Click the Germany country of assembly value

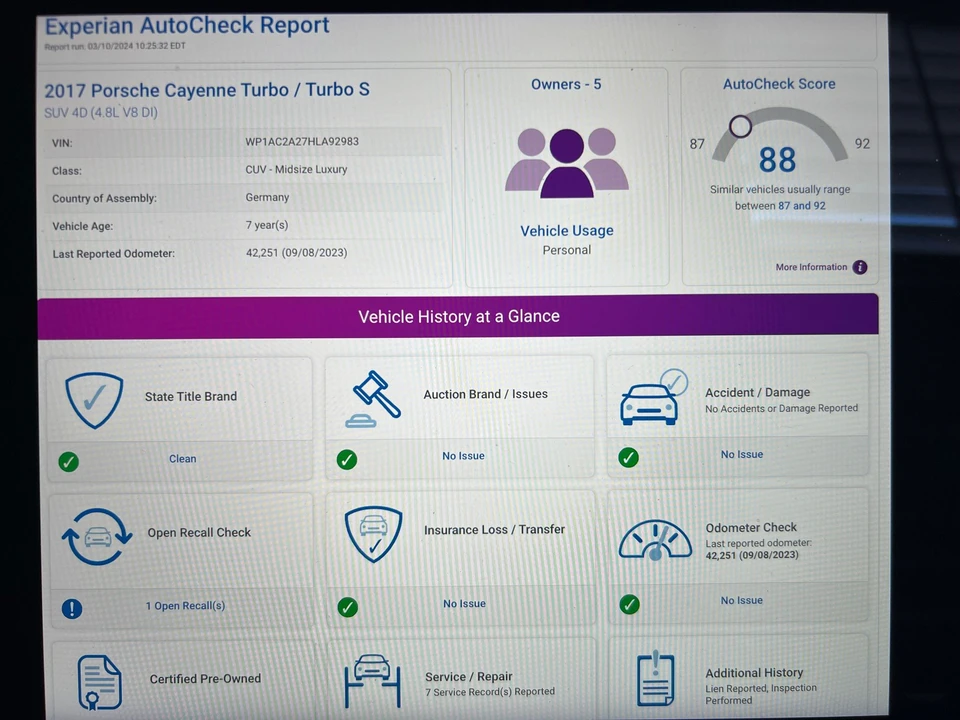point(267,197)
